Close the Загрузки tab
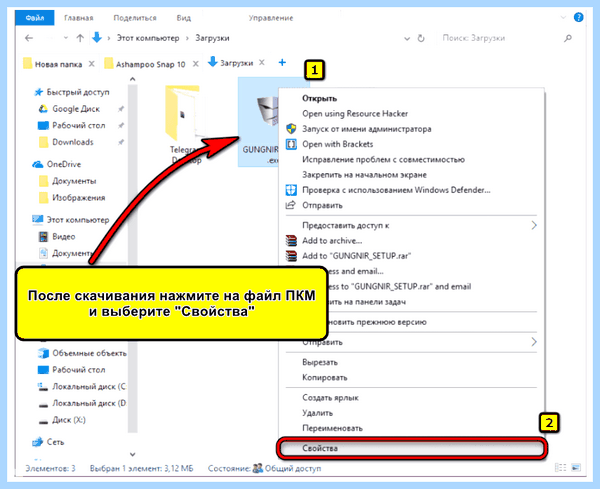 261,62
